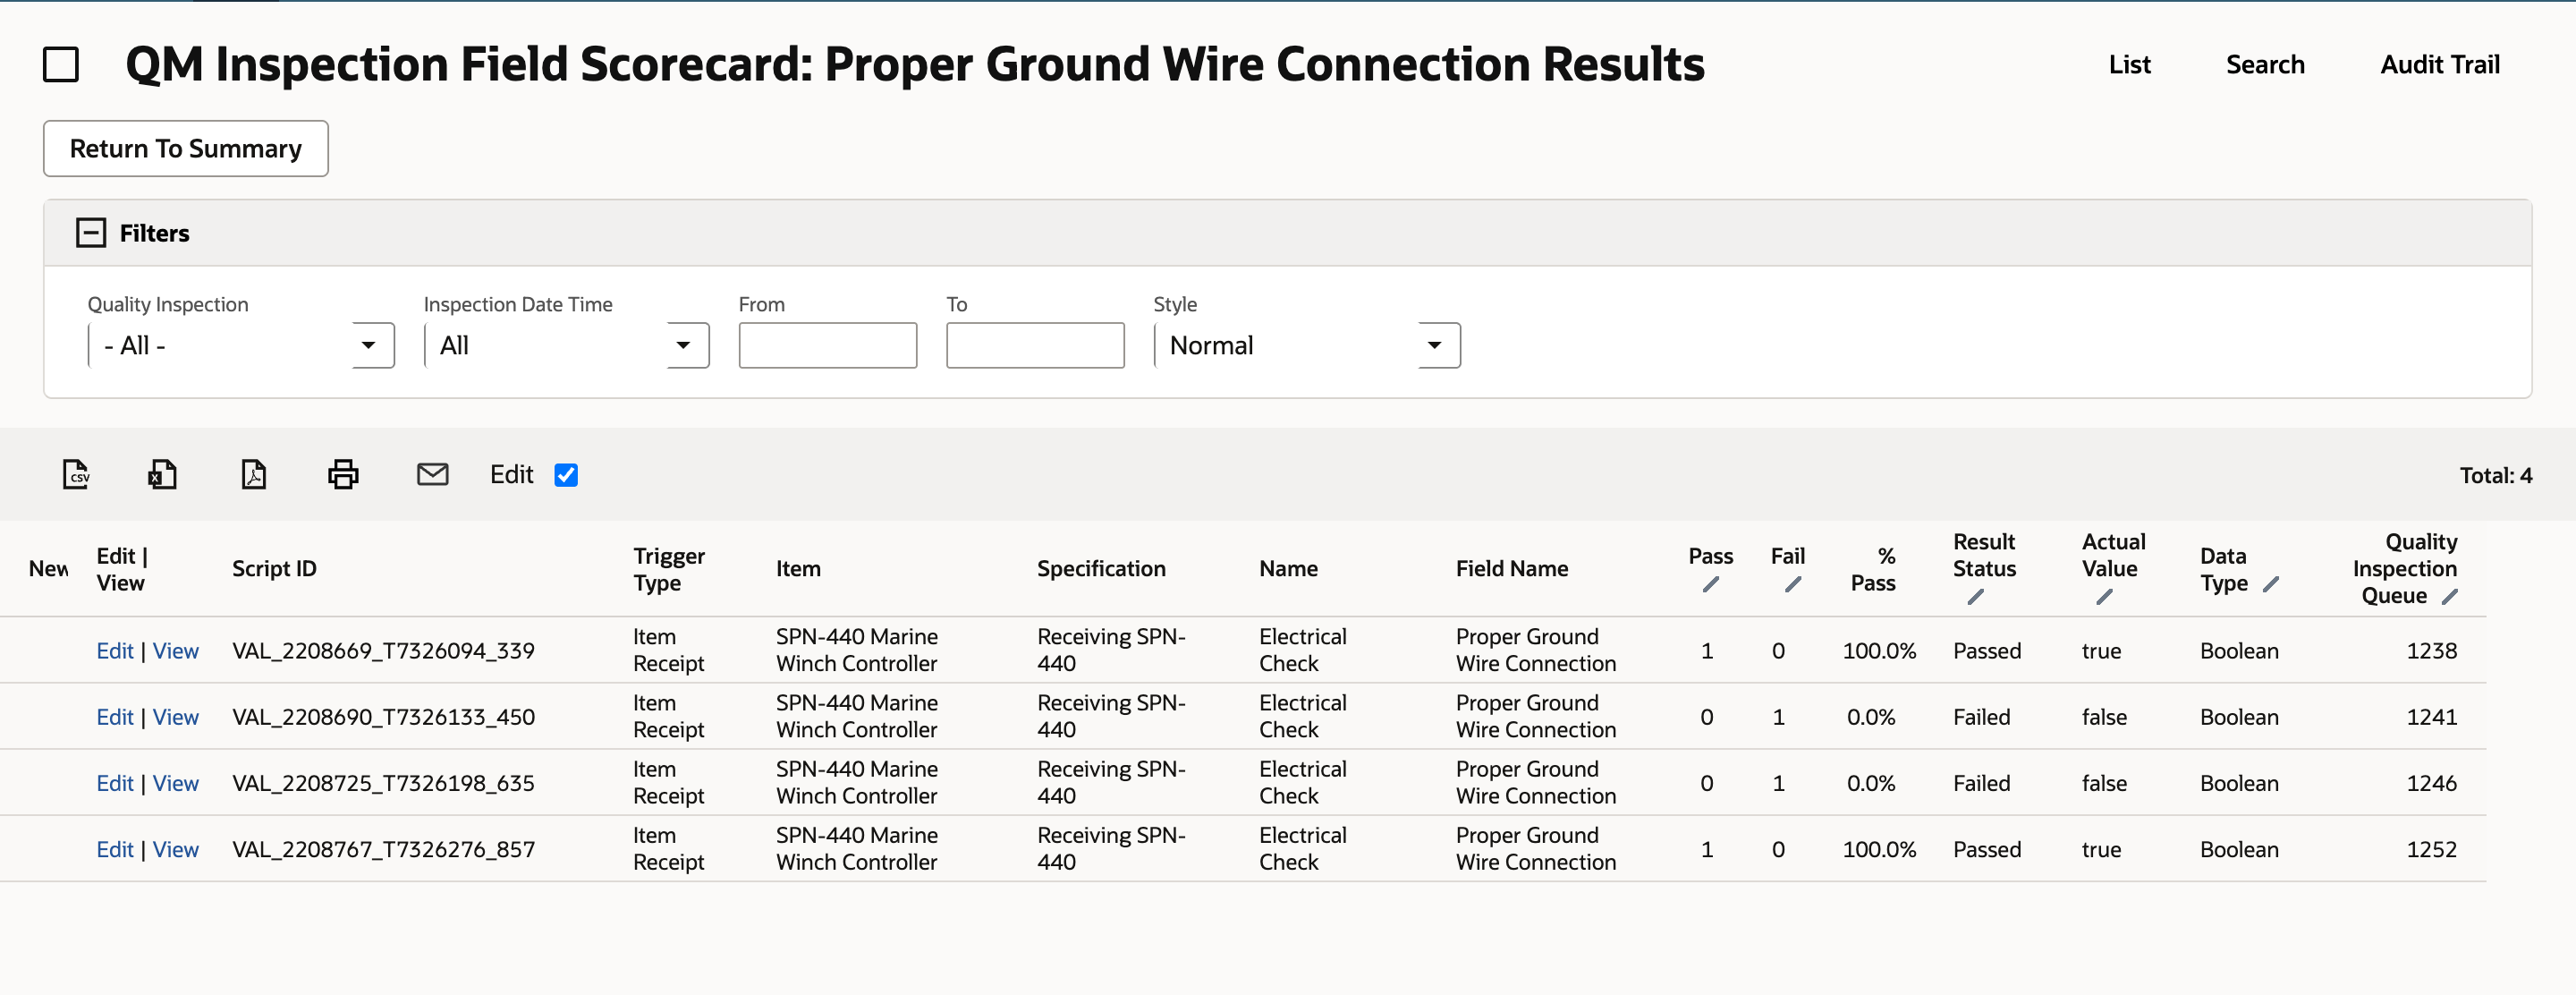This screenshot has height=995, width=2576.
Task: Export results to PDF document
Action: (254, 474)
